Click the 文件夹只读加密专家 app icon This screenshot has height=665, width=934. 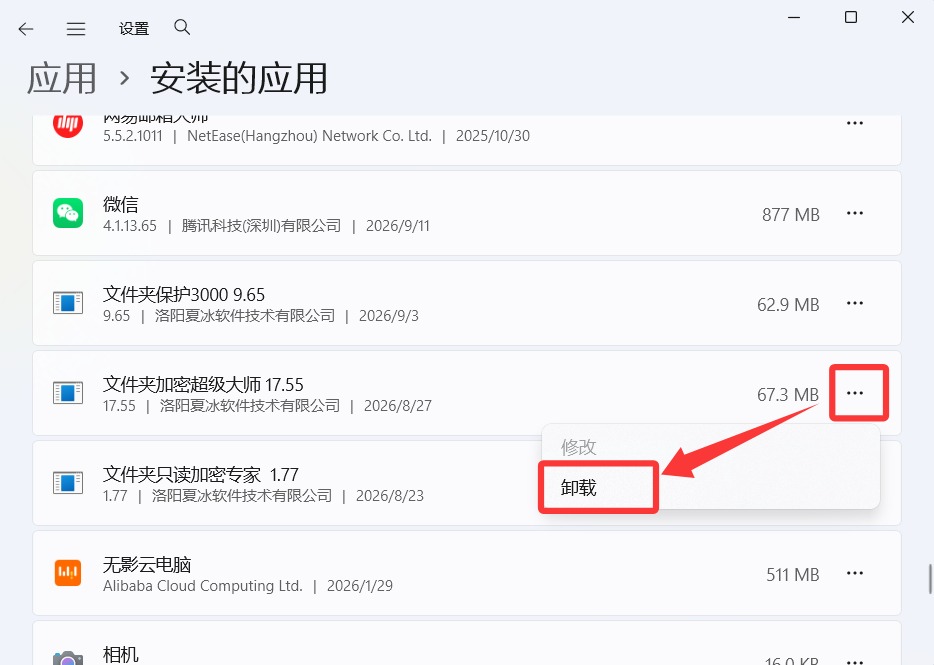click(68, 483)
